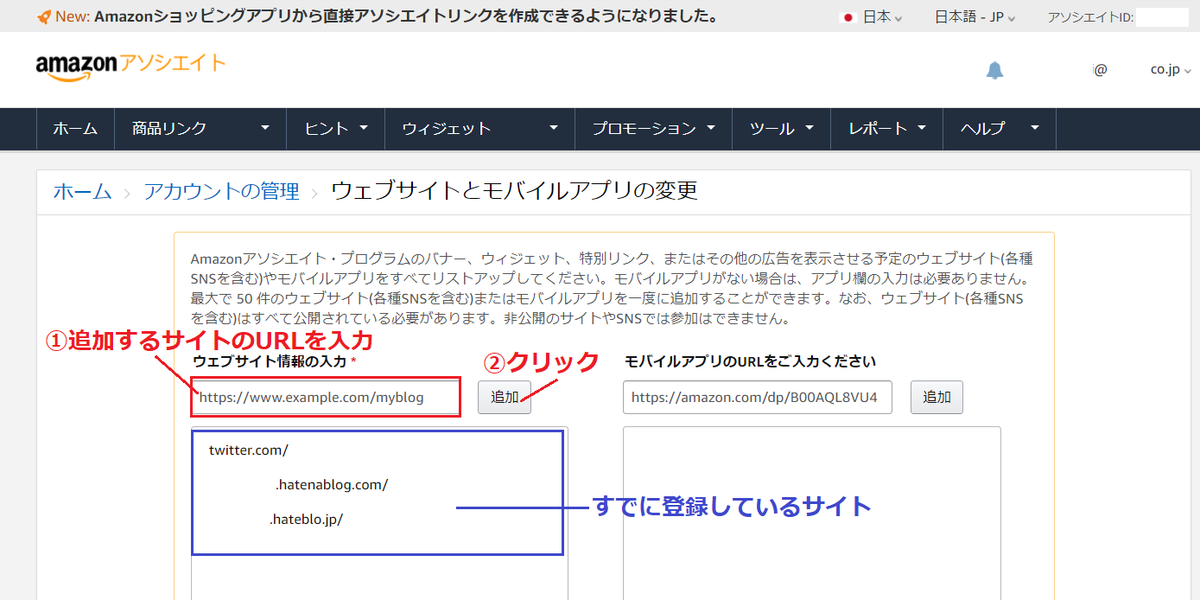
Task: Click the rocket icon in announcement banner
Action: 44,17
